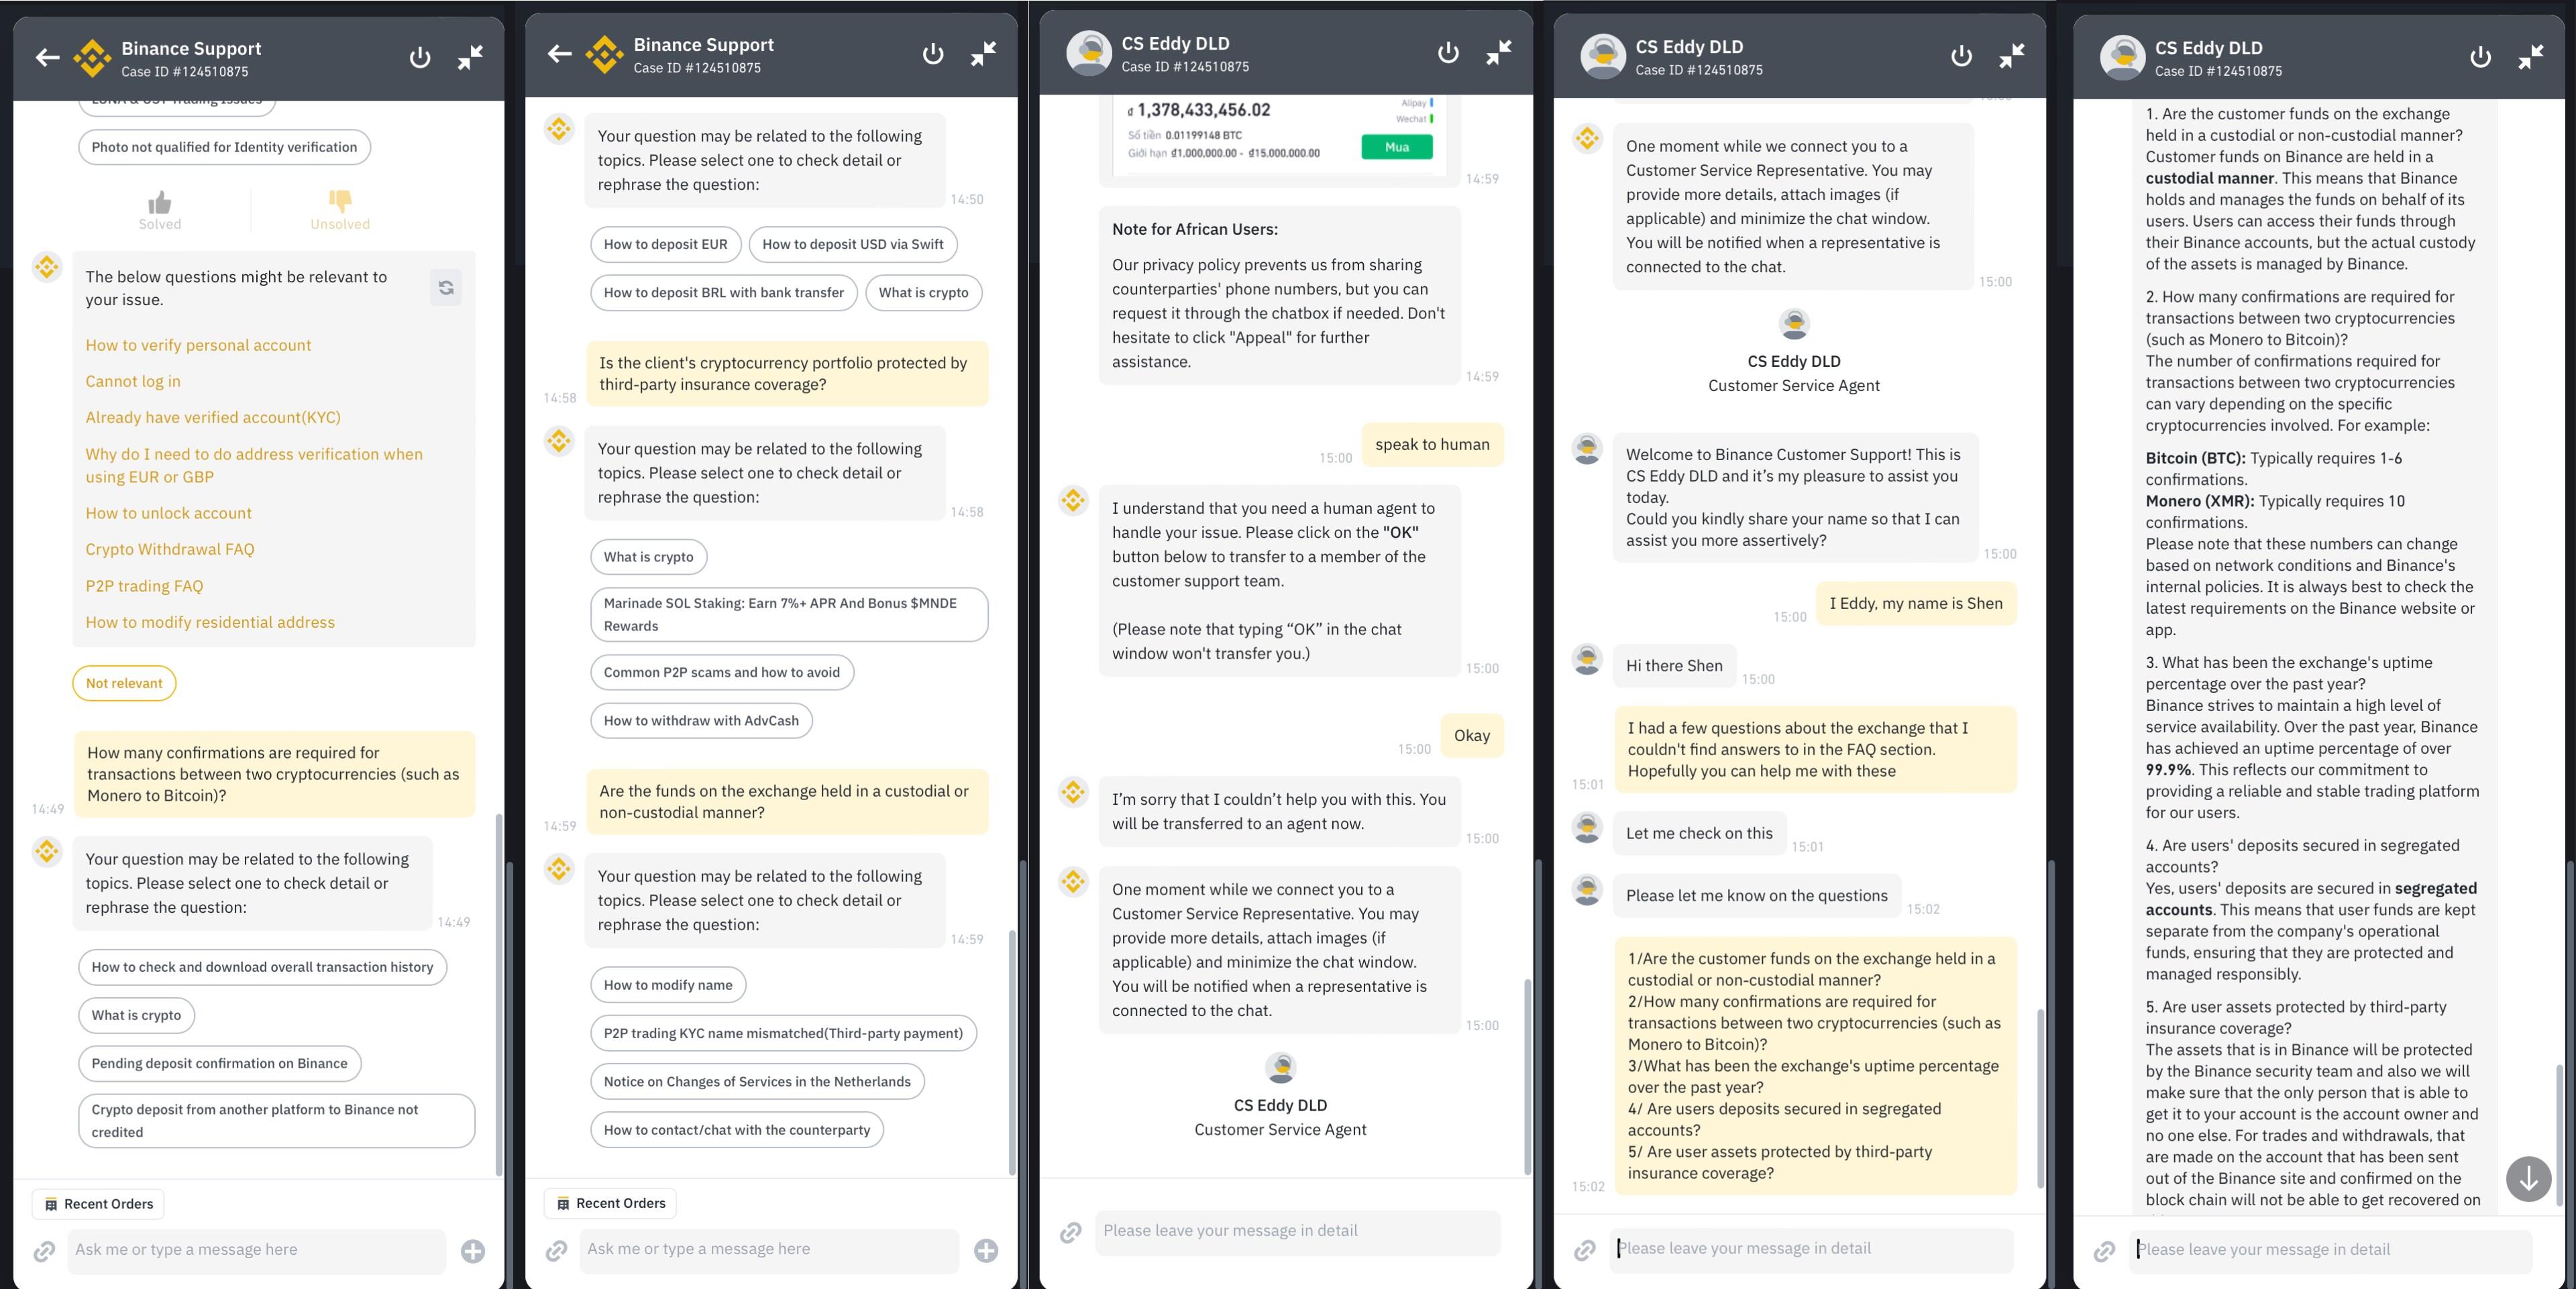Click collapse arrows icon in fifth panel
Image resolution: width=2576 pixels, height=1289 pixels.
click(2531, 57)
